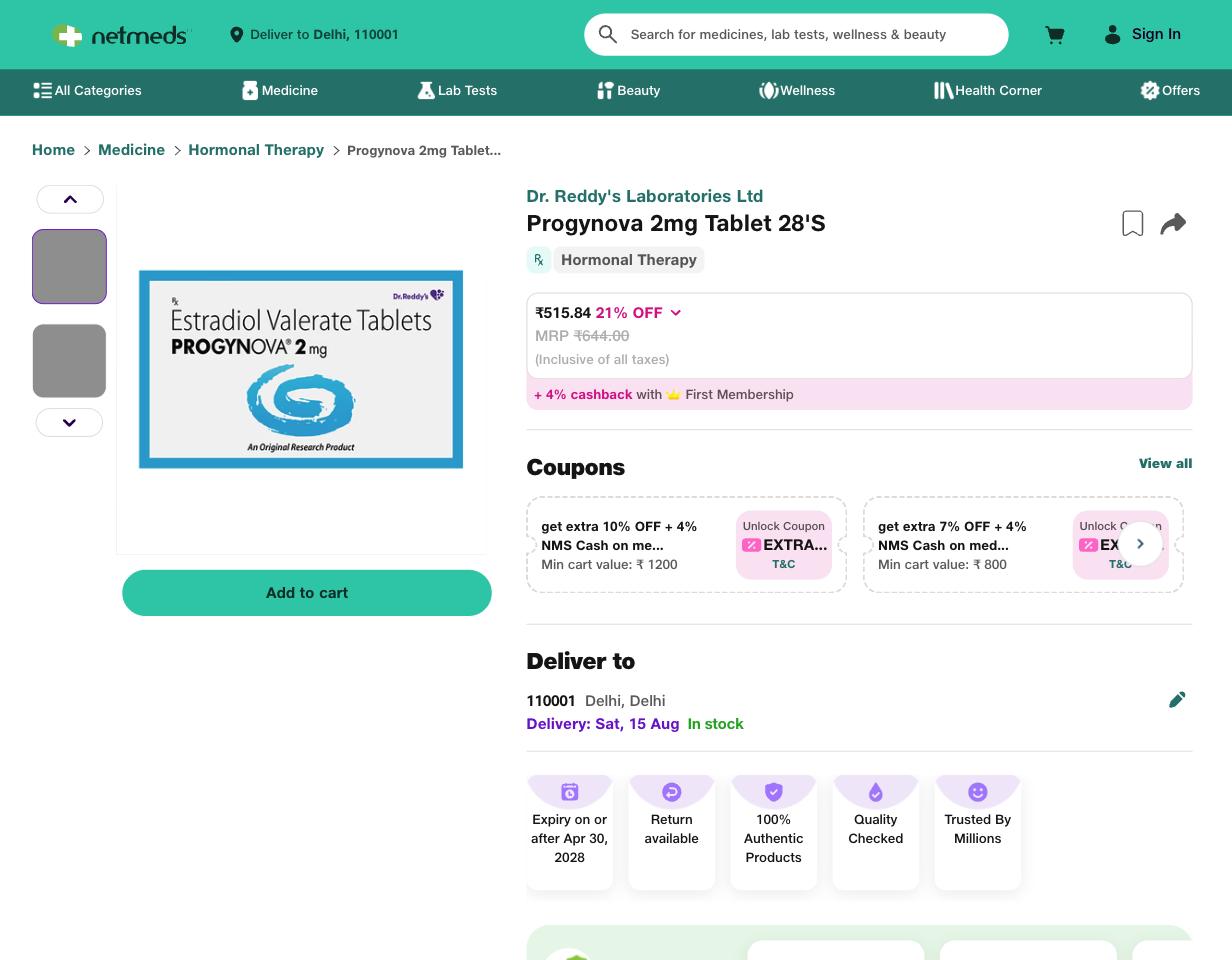Screen dimensions: 1232x960
Task: Click the return available icon
Action: pos(671,792)
